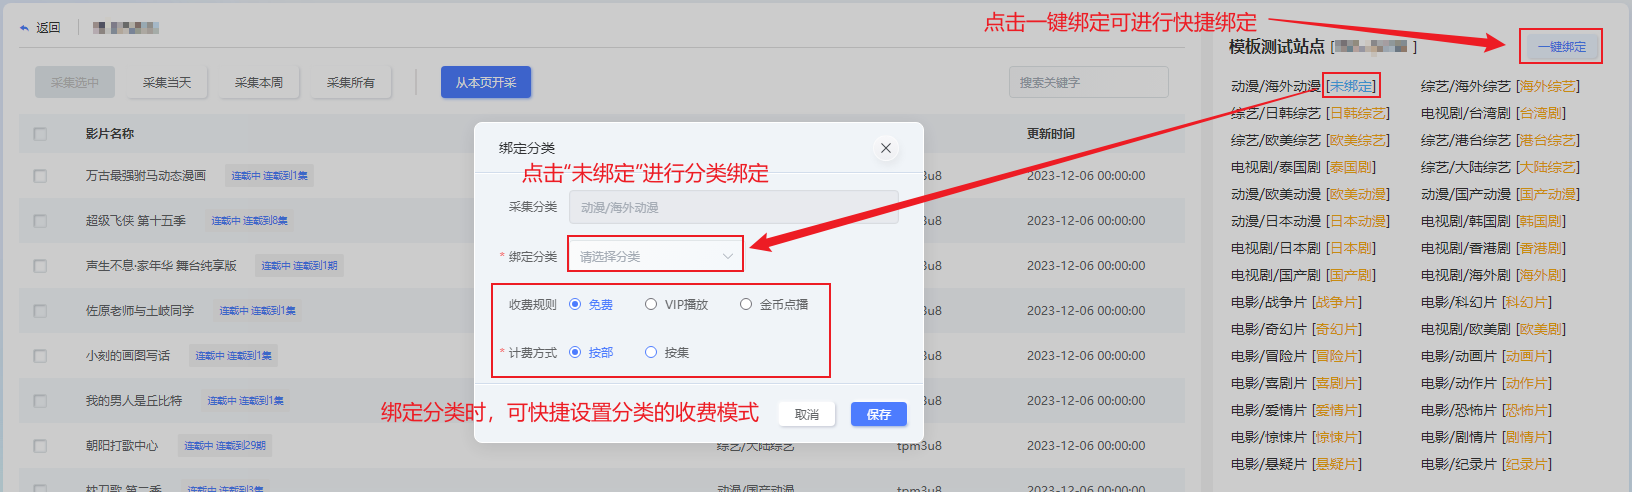Click 取消 to cancel binding
This screenshot has height=492, width=1632.
pos(807,414)
